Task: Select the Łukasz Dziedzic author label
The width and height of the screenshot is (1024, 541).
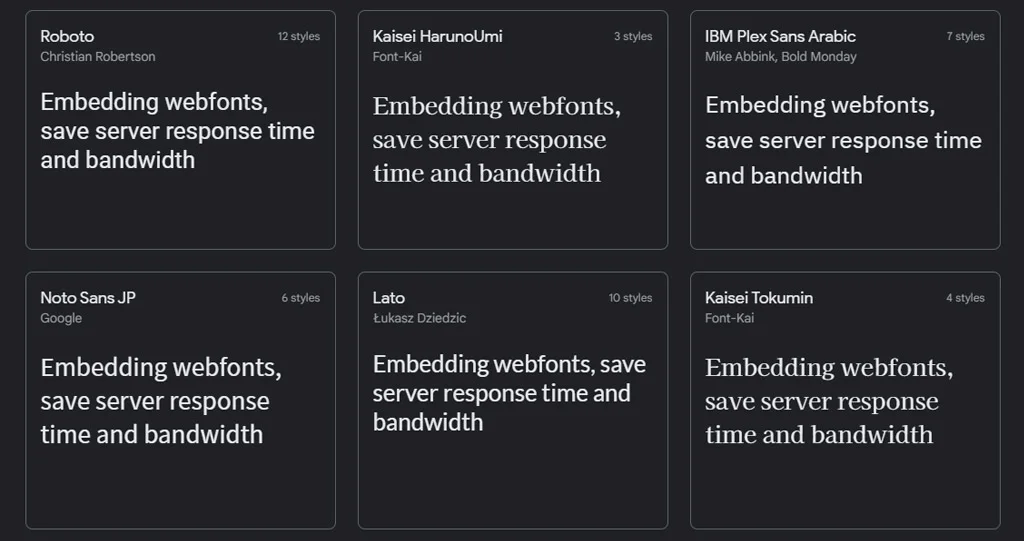Action: tap(419, 318)
